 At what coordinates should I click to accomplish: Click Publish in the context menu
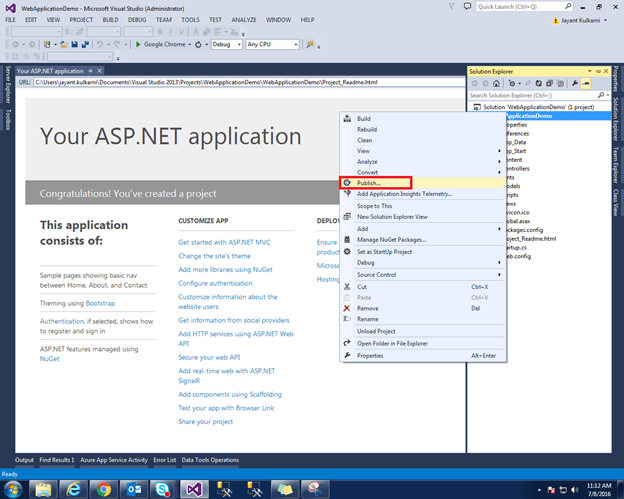(369, 183)
